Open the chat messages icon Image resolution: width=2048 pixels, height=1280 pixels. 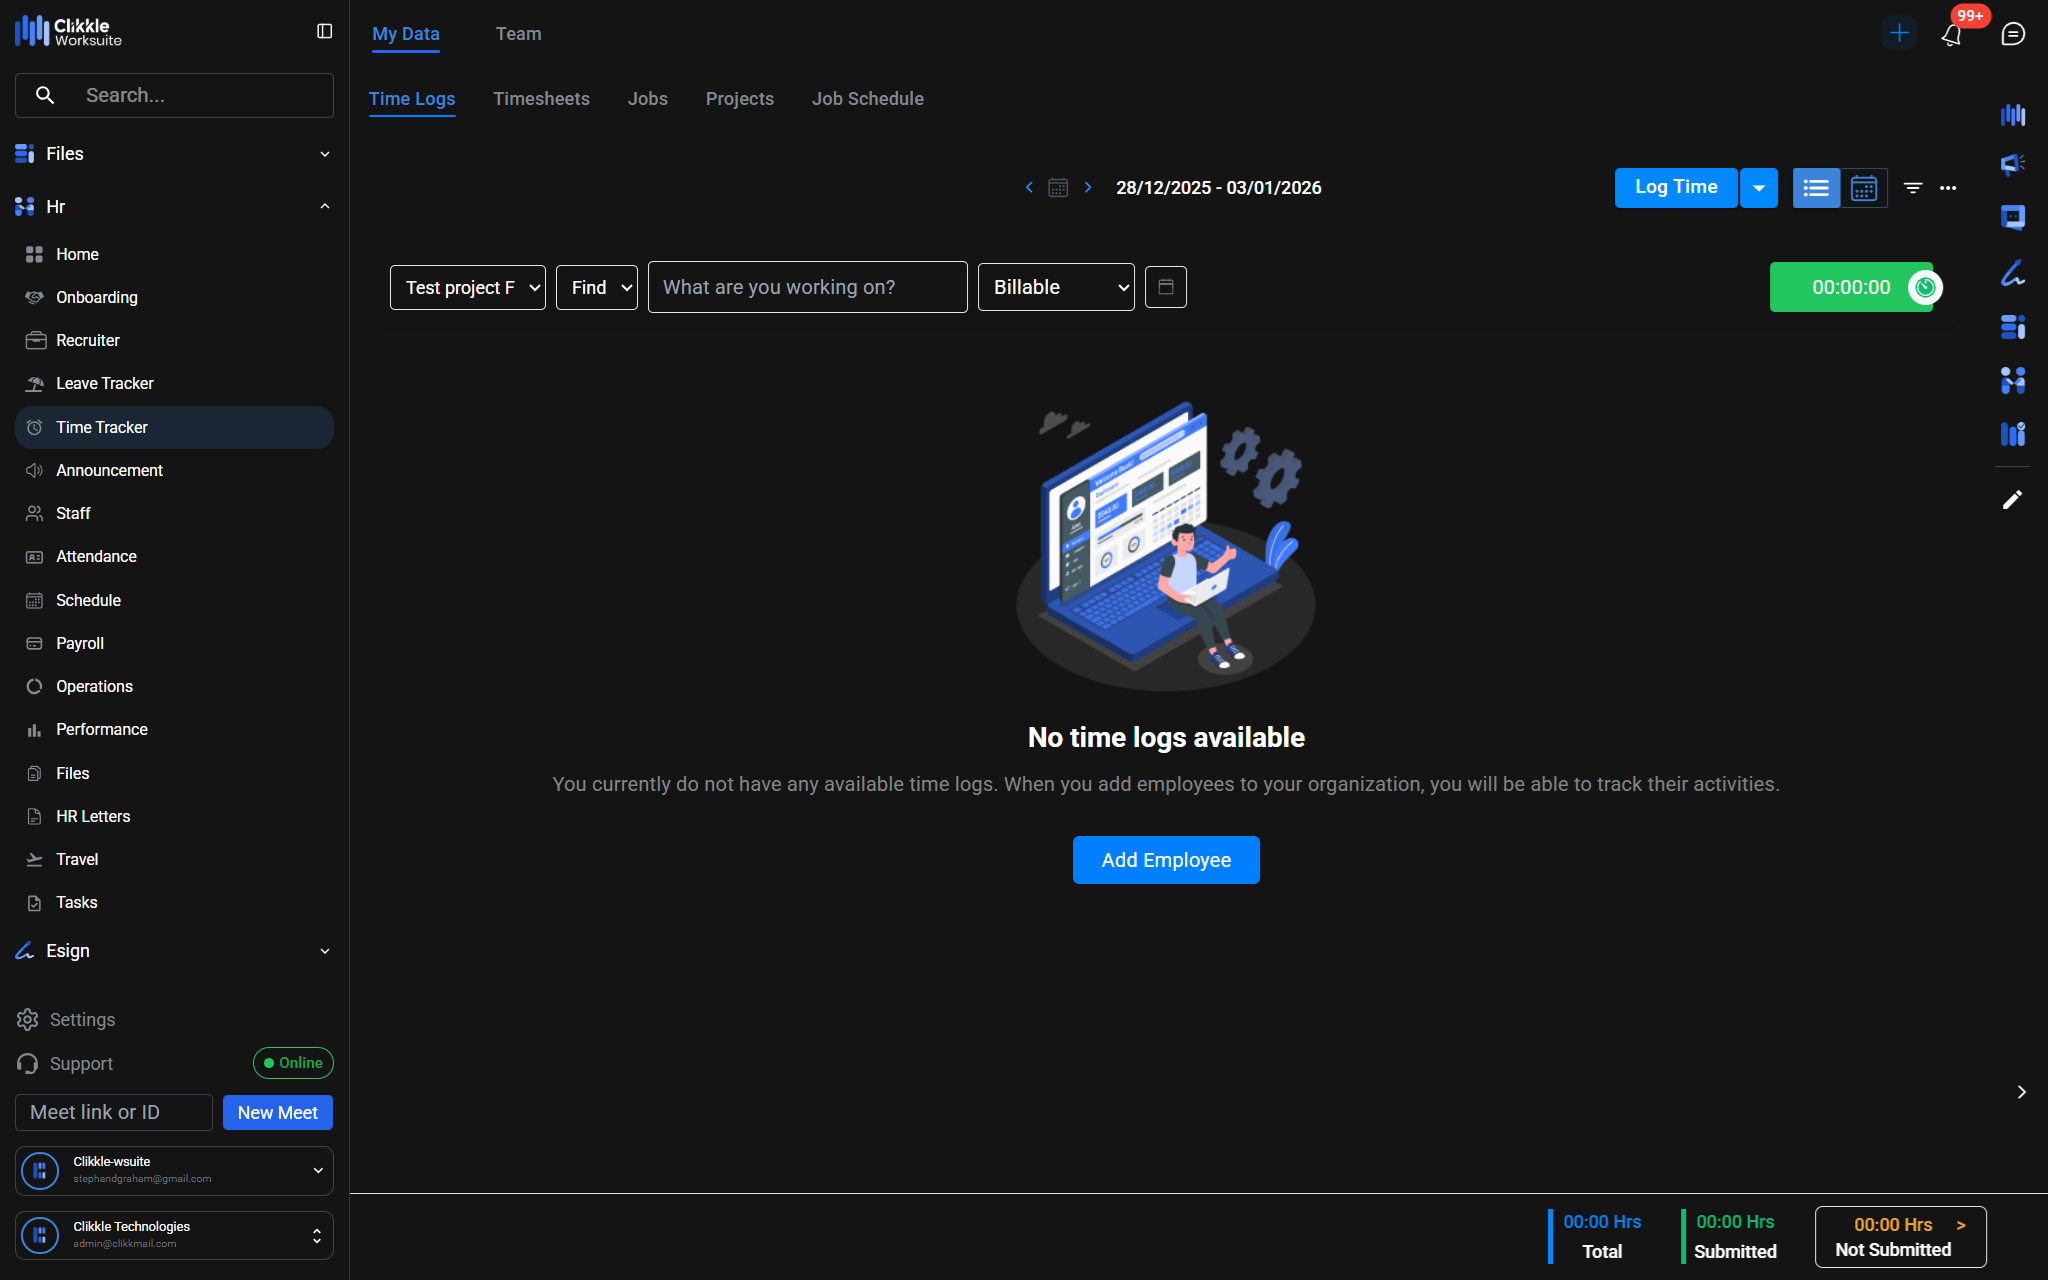pos(2013,34)
